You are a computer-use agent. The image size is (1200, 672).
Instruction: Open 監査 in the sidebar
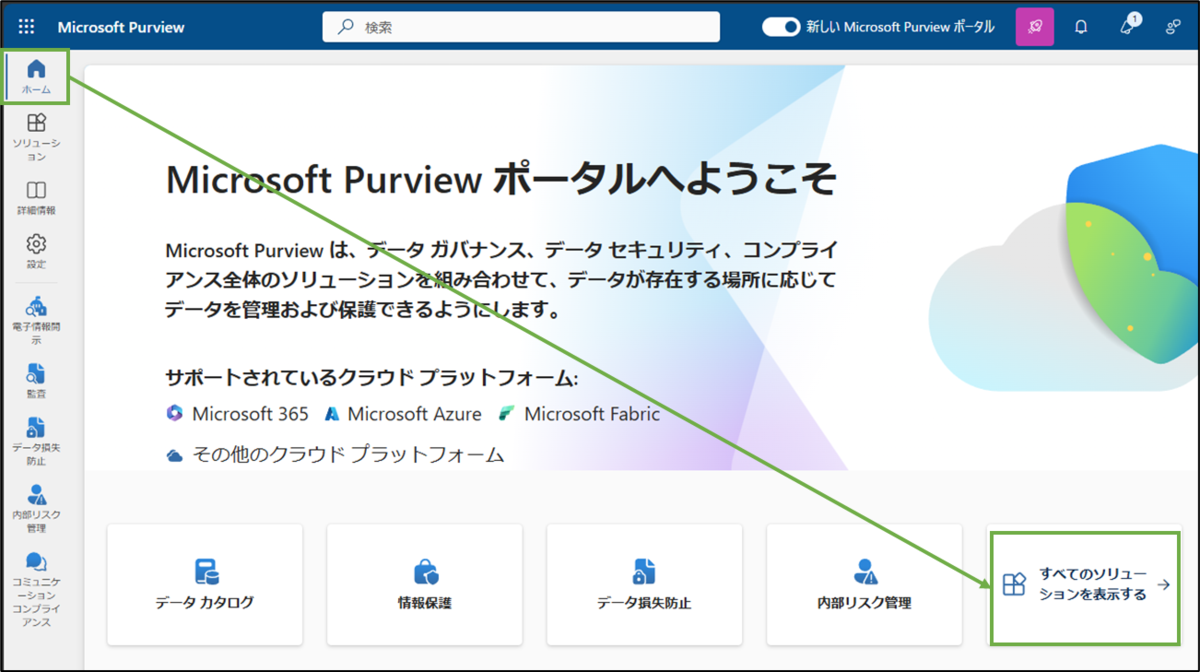36,380
